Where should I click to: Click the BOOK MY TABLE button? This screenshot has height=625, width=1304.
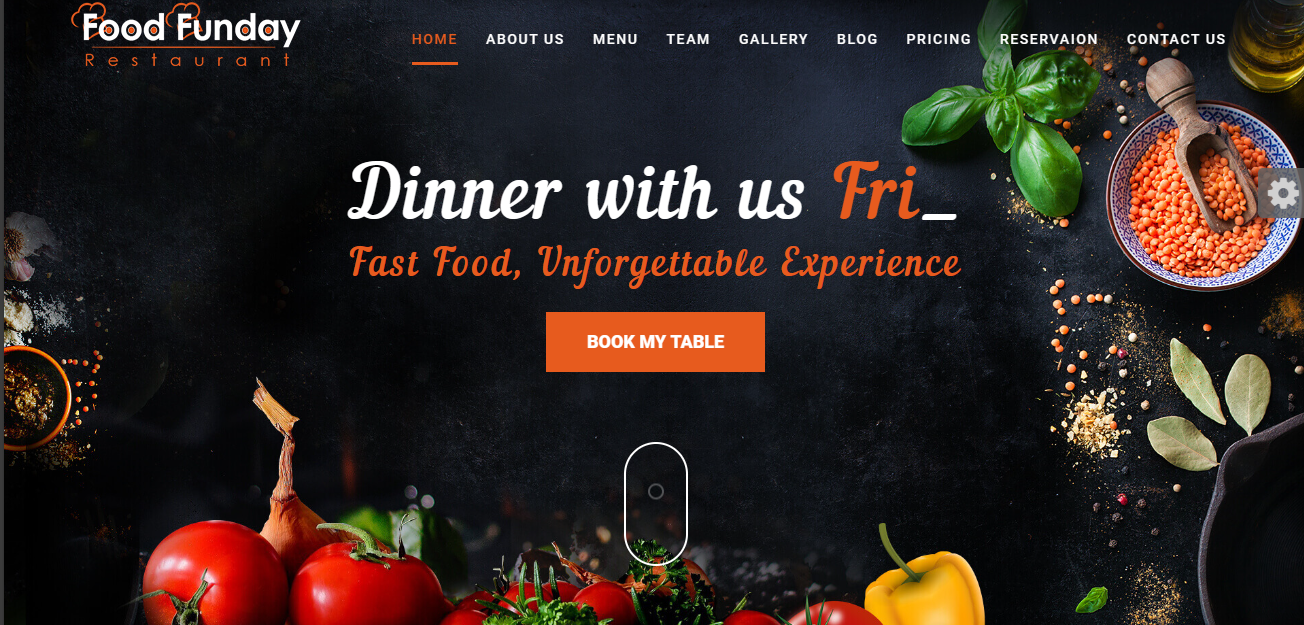coord(655,342)
